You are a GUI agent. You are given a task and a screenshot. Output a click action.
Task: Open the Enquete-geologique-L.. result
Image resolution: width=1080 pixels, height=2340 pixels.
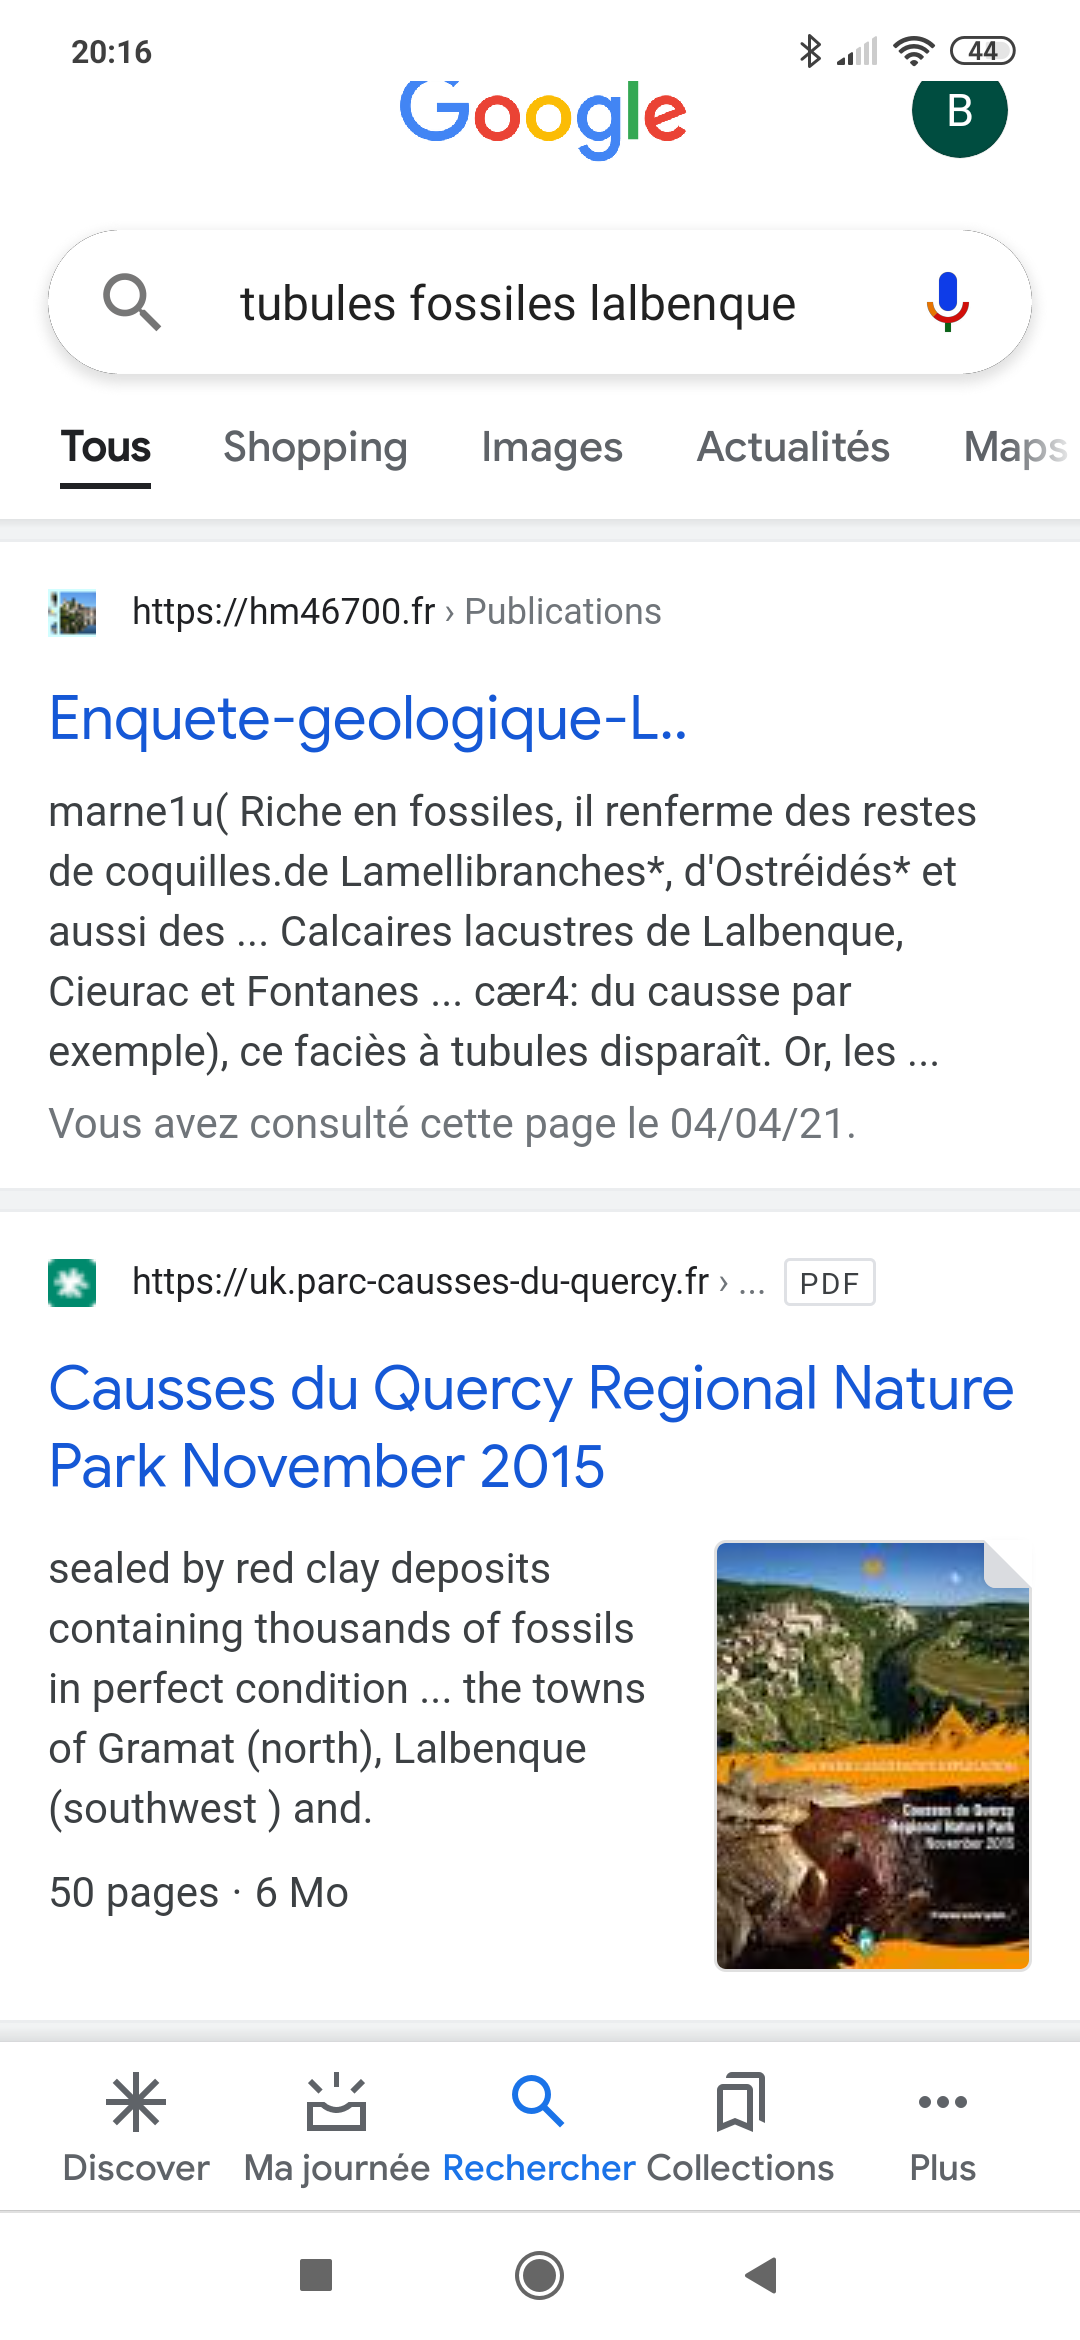(368, 718)
